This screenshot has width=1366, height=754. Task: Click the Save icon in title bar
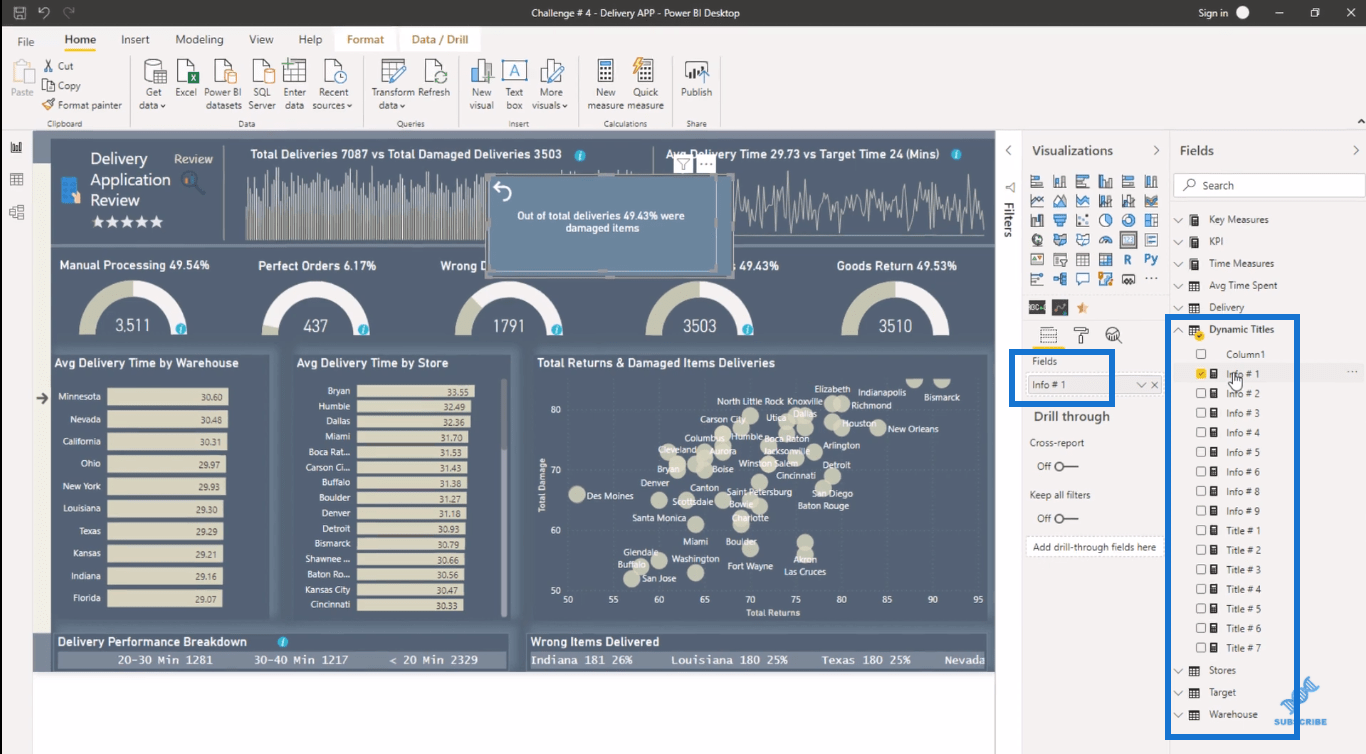(20, 13)
